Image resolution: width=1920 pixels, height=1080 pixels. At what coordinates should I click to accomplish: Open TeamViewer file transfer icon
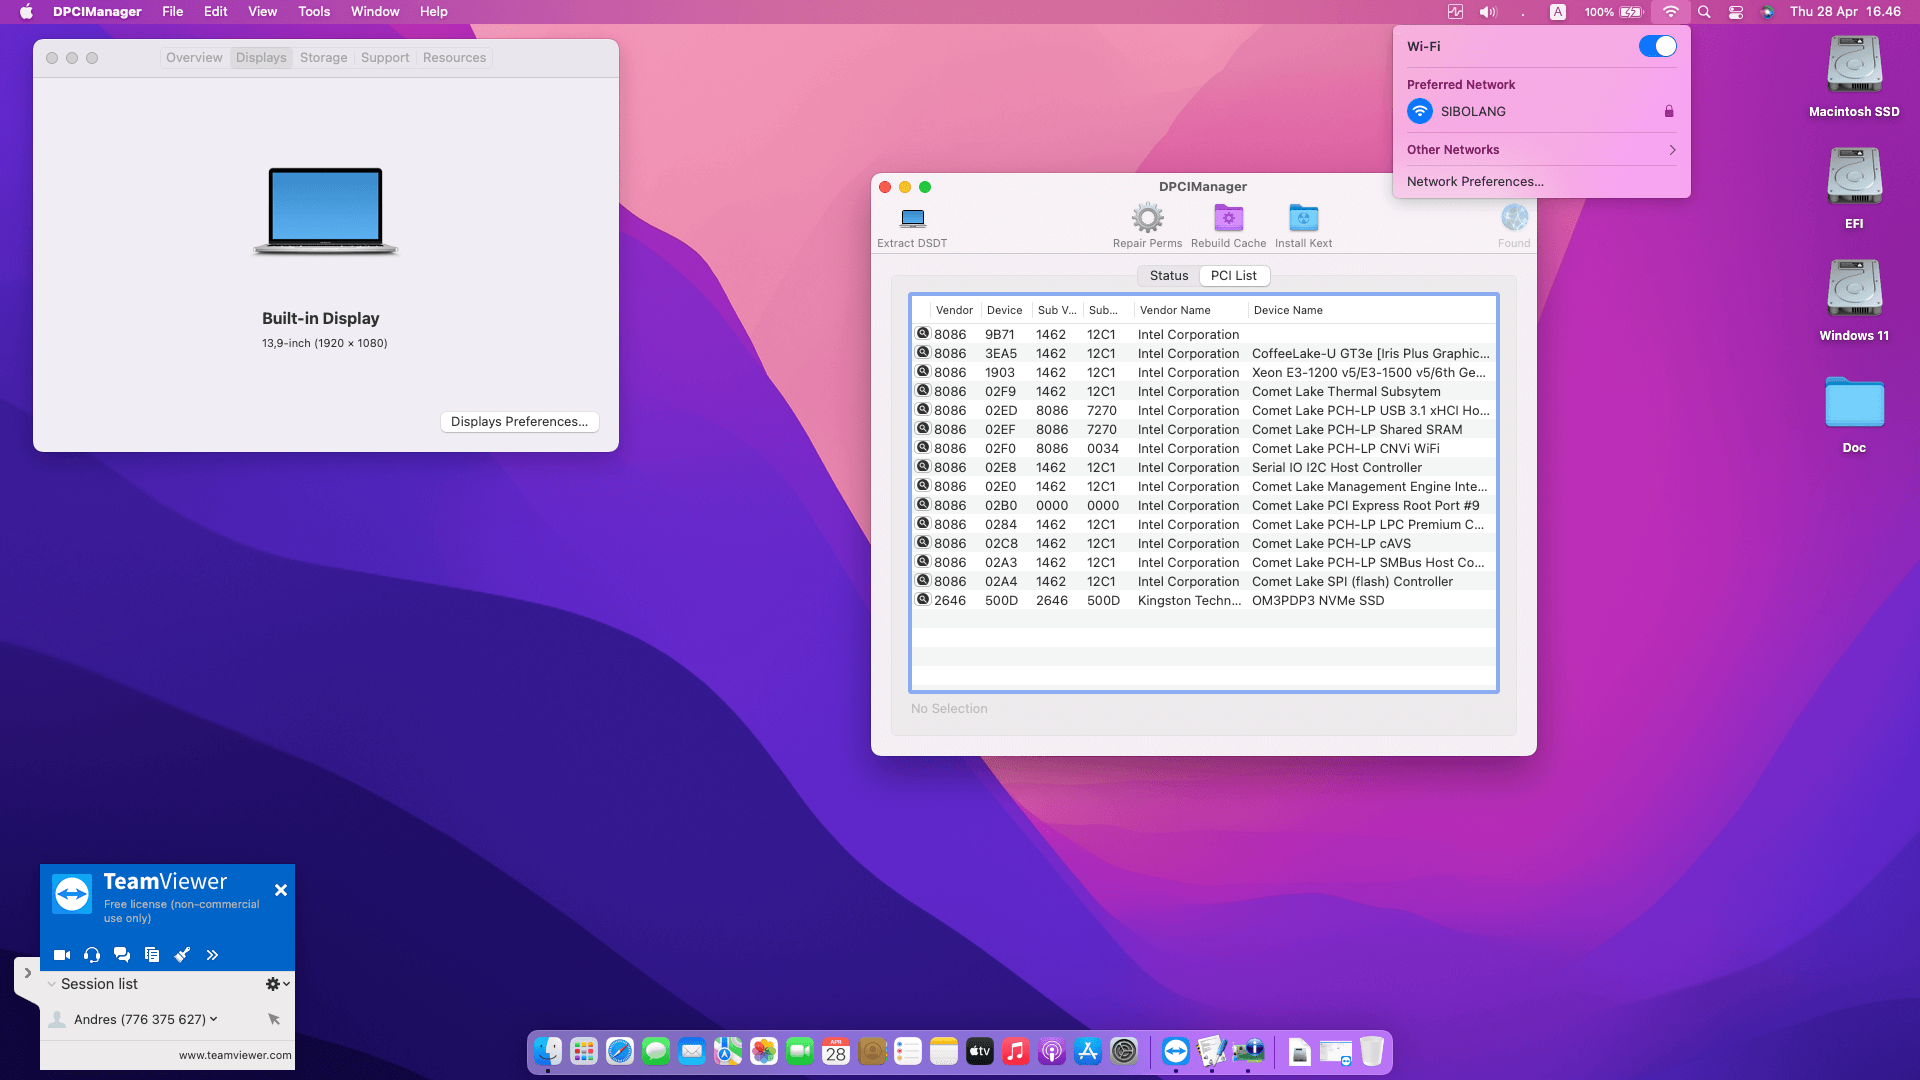click(x=152, y=955)
